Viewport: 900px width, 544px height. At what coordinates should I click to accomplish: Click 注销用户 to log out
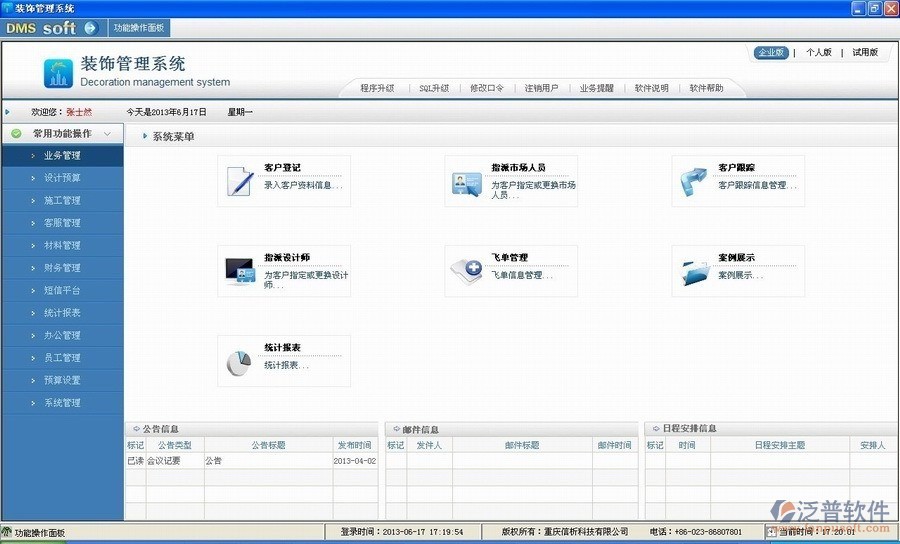coord(542,88)
